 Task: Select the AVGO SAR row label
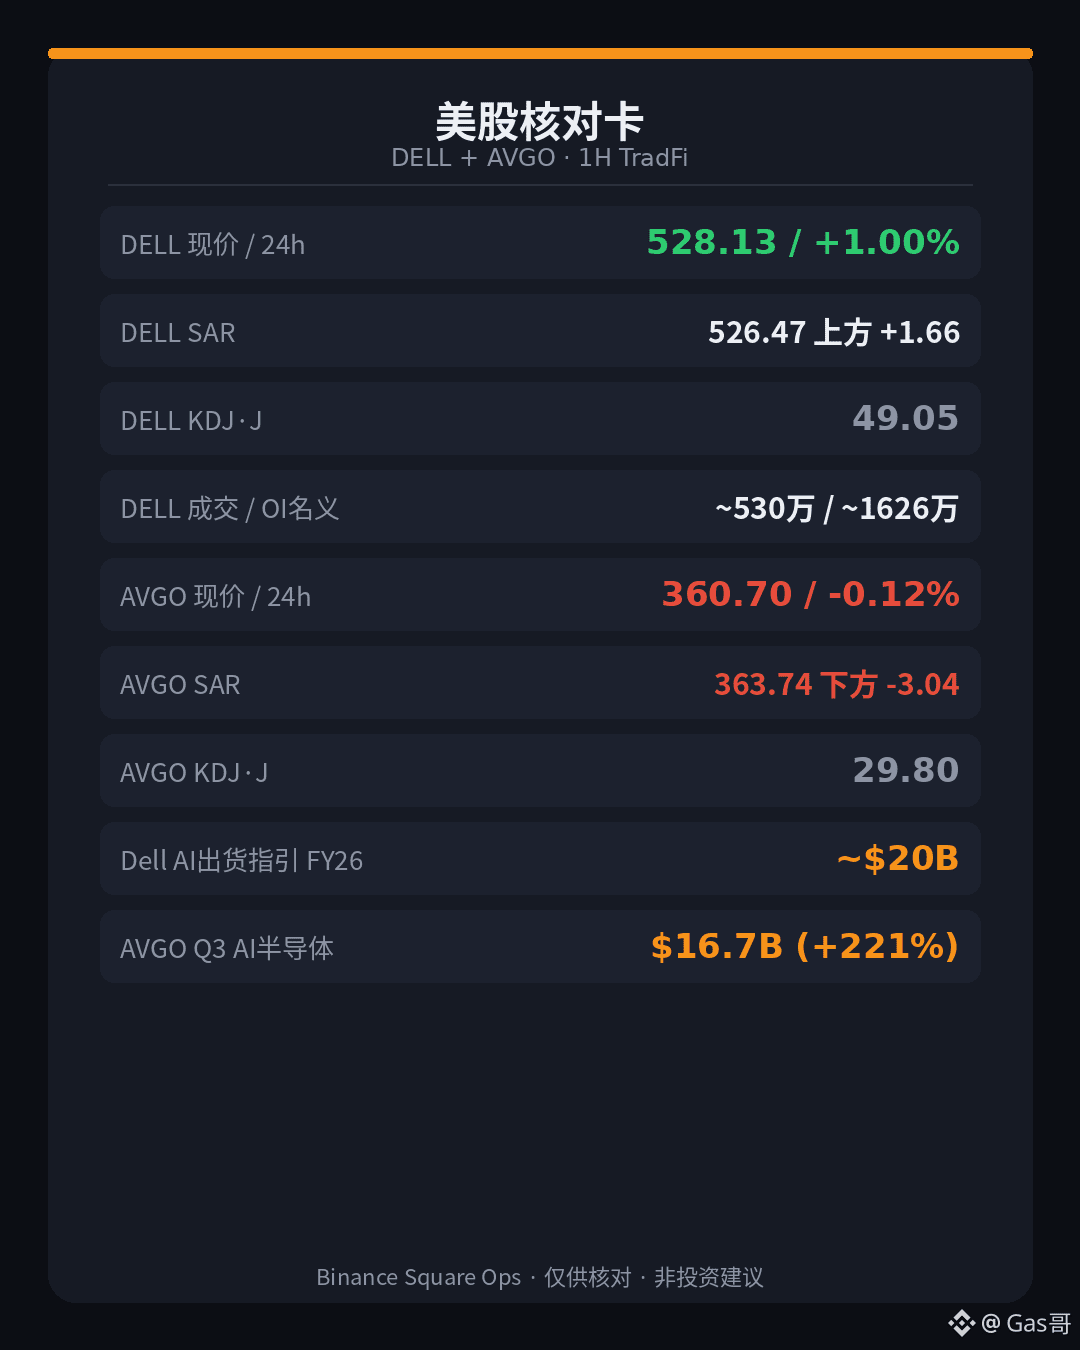point(180,685)
